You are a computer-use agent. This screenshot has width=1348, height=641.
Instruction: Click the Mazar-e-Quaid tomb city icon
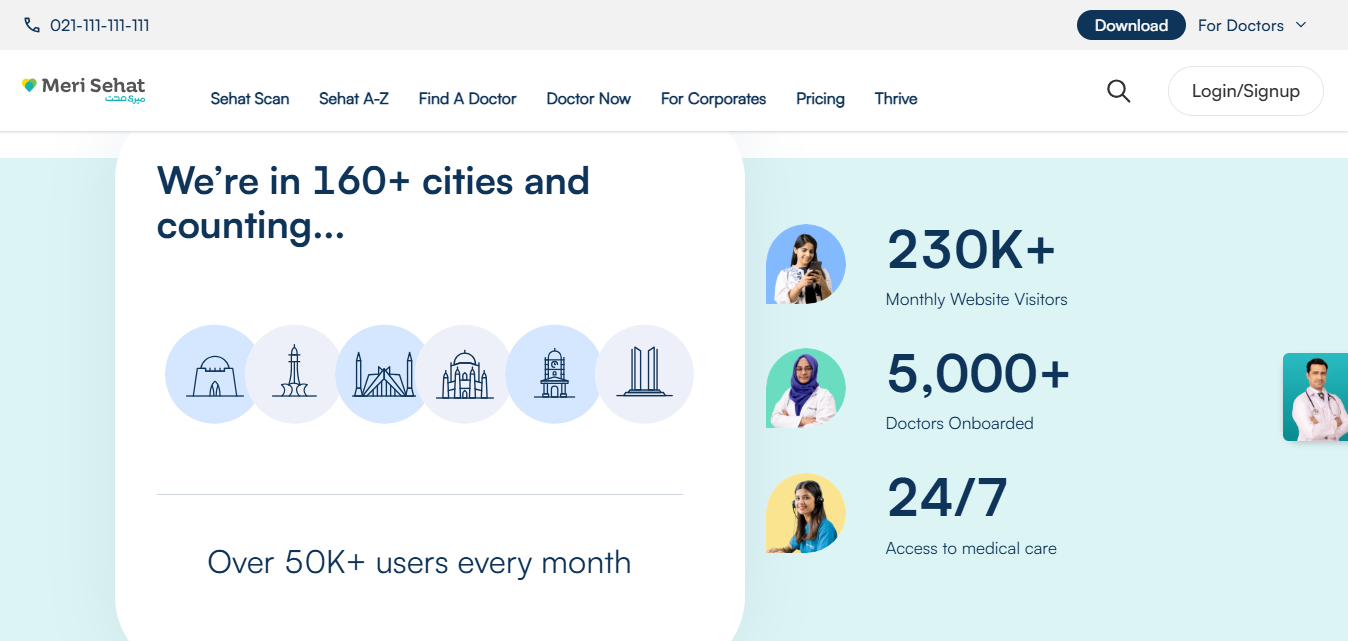tap(212, 374)
